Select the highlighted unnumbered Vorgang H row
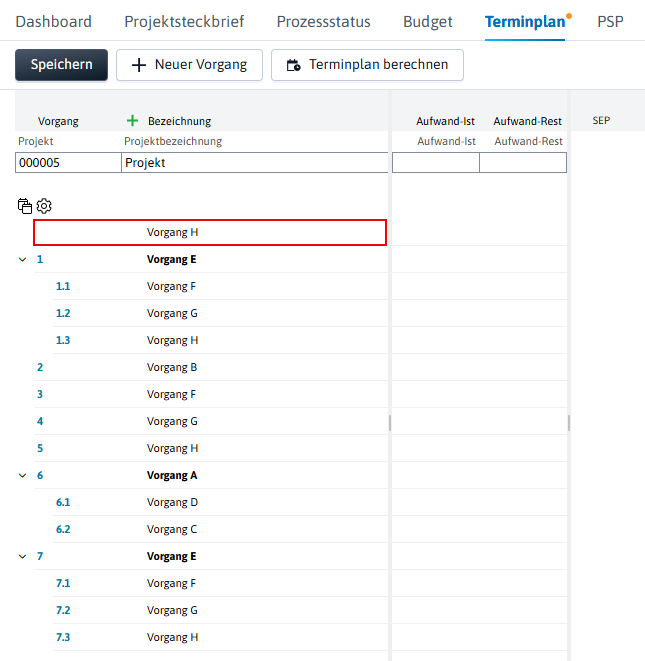The image size is (645, 661). (210, 232)
